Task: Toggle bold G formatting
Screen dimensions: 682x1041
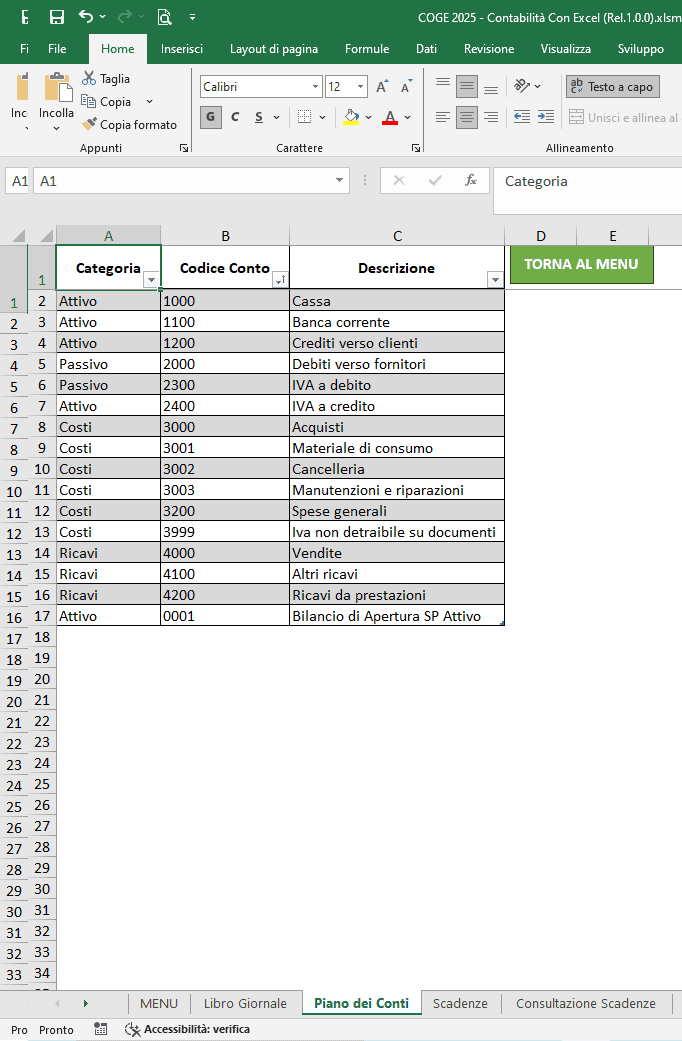Action: tap(211, 118)
